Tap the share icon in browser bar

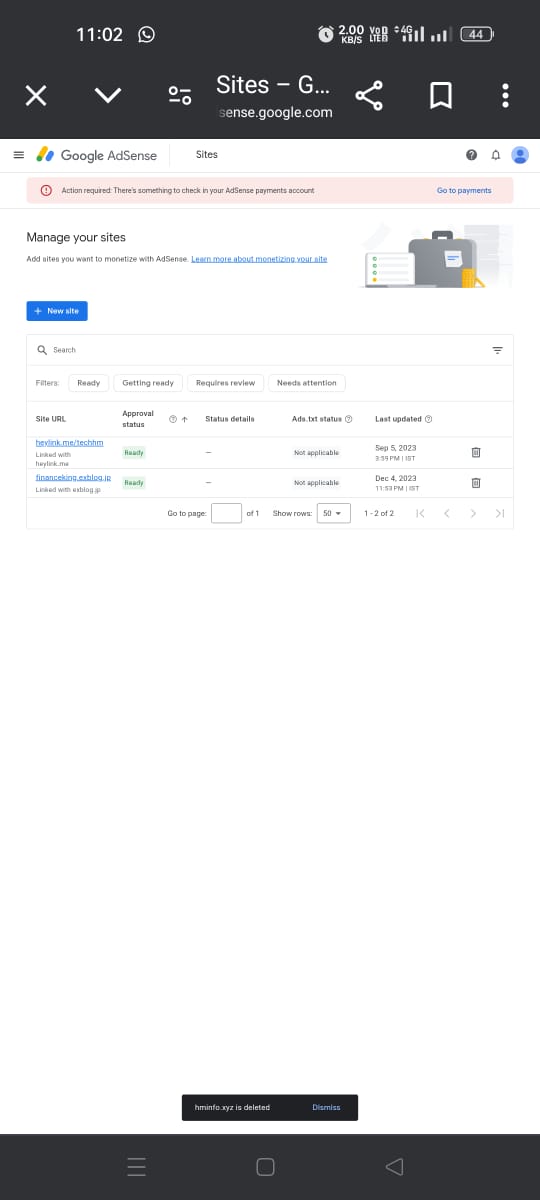pos(369,95)
